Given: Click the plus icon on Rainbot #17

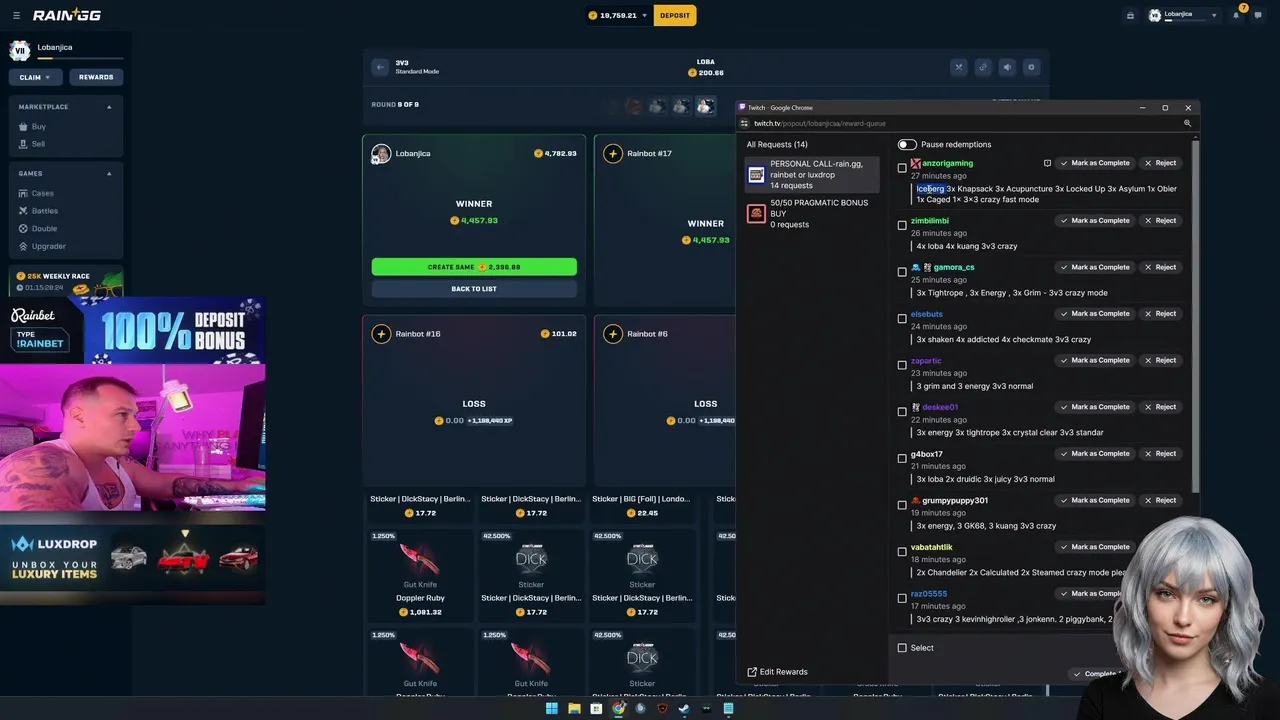Looking at the screenshot, I should [613, 154].
